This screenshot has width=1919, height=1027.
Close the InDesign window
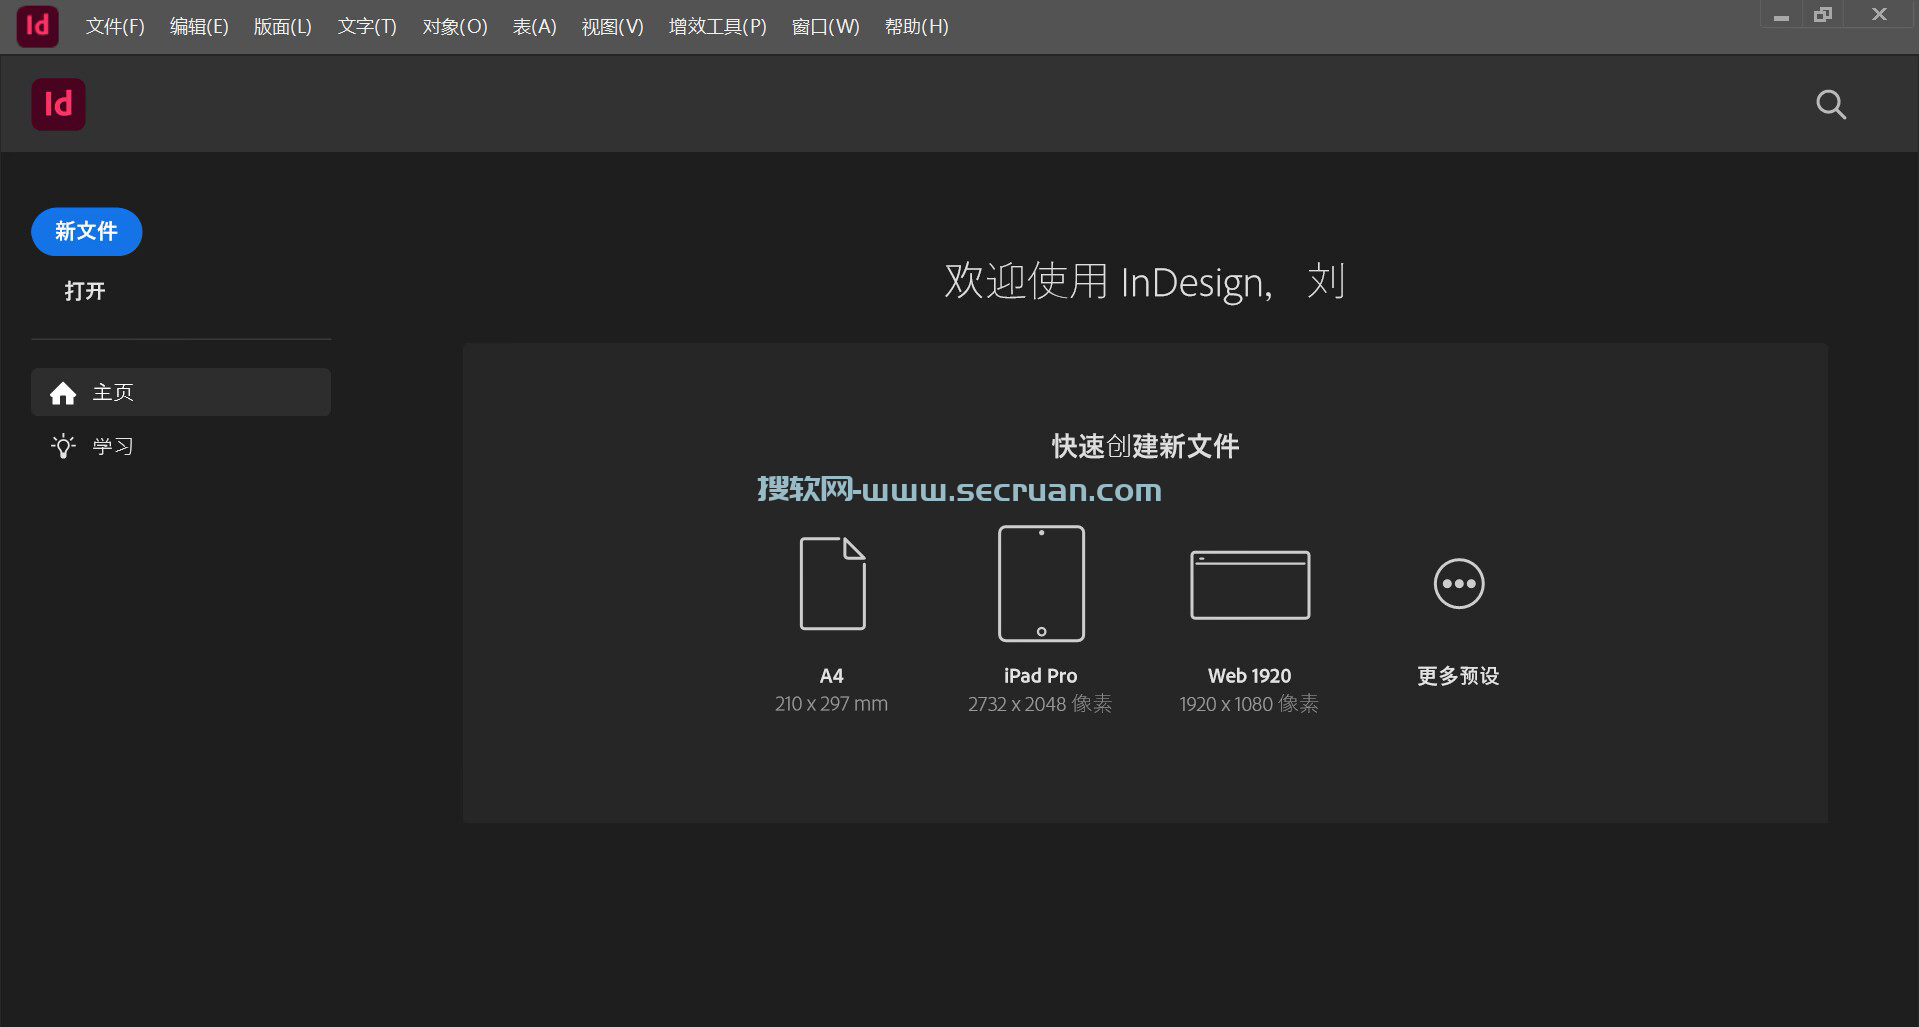(x=1879, y=15)
